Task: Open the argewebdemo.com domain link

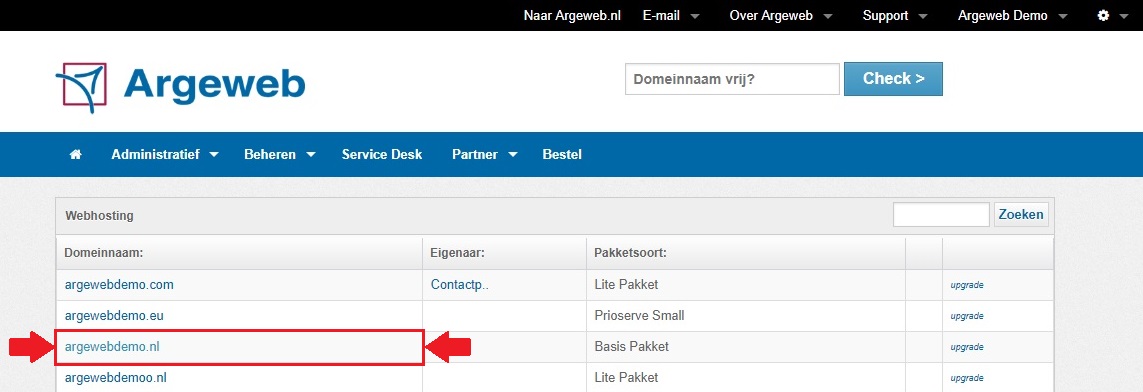Action: (119, 285)
